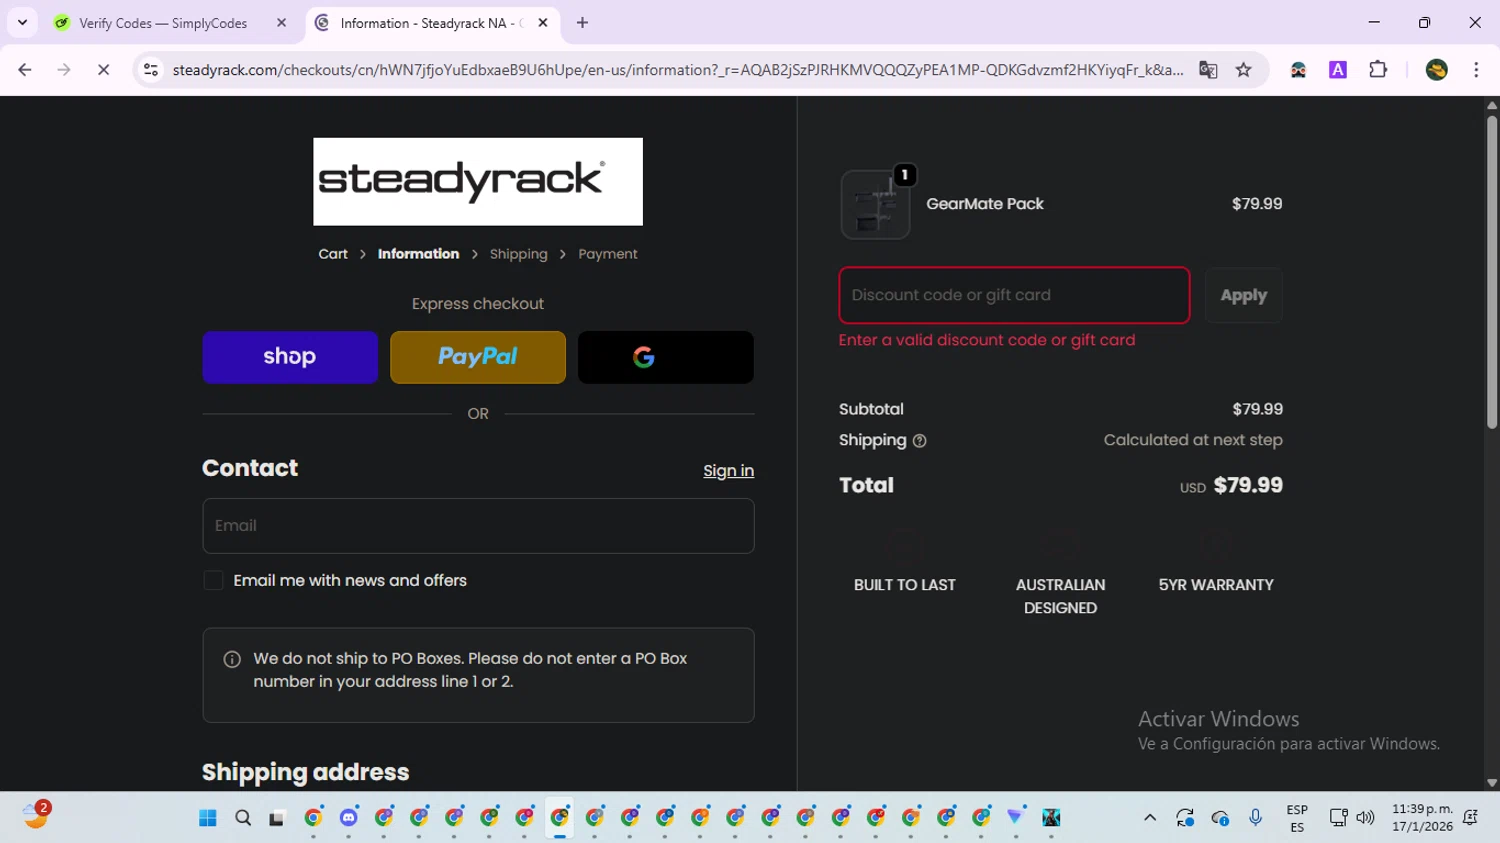The height and width of the screenshot is (843, 1500).
Task: Open the tab search dropdown in Chrome
Action: point(22,22)
